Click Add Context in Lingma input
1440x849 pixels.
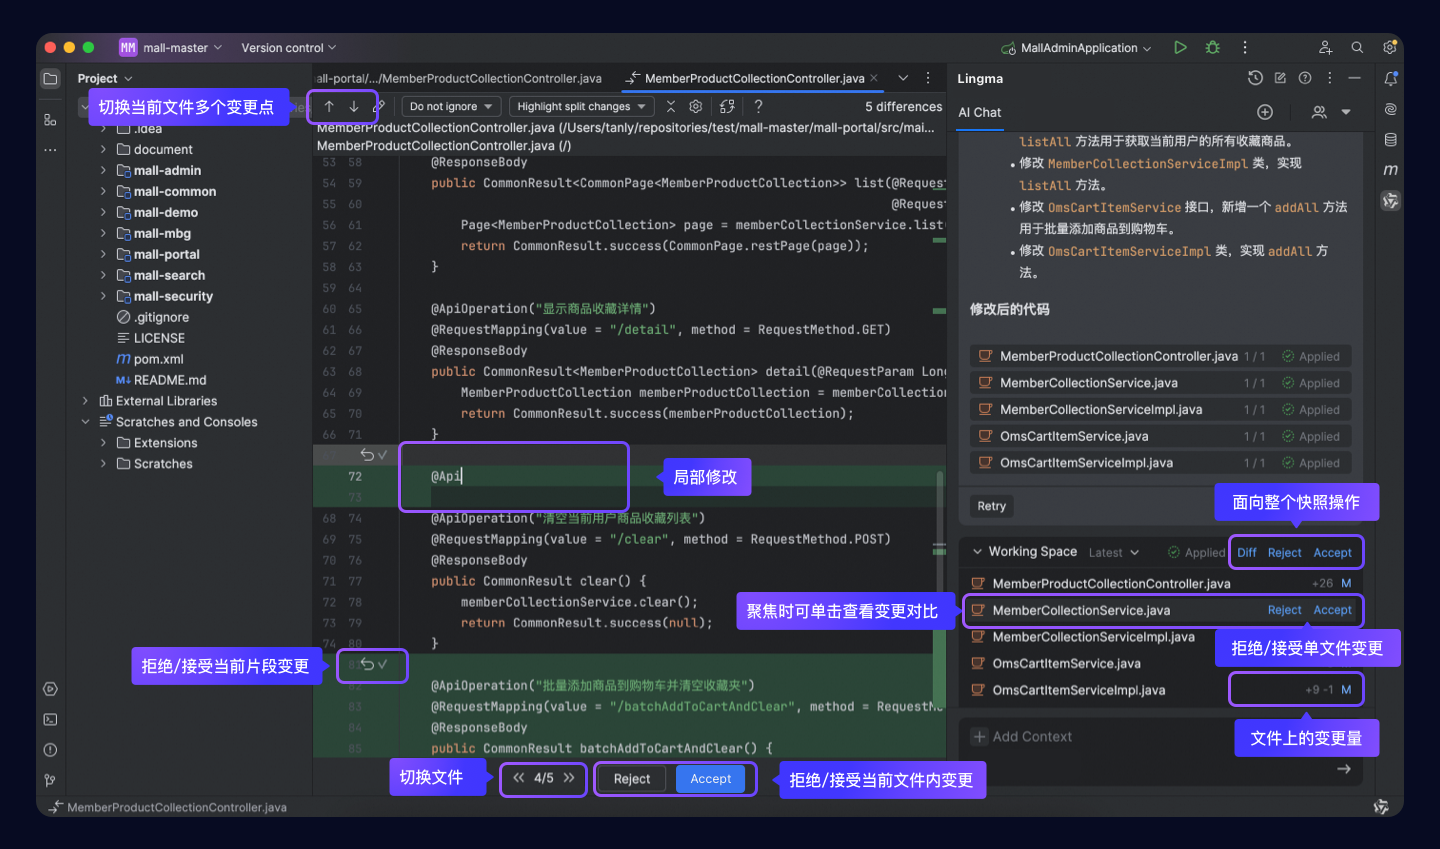point(1022,737)
